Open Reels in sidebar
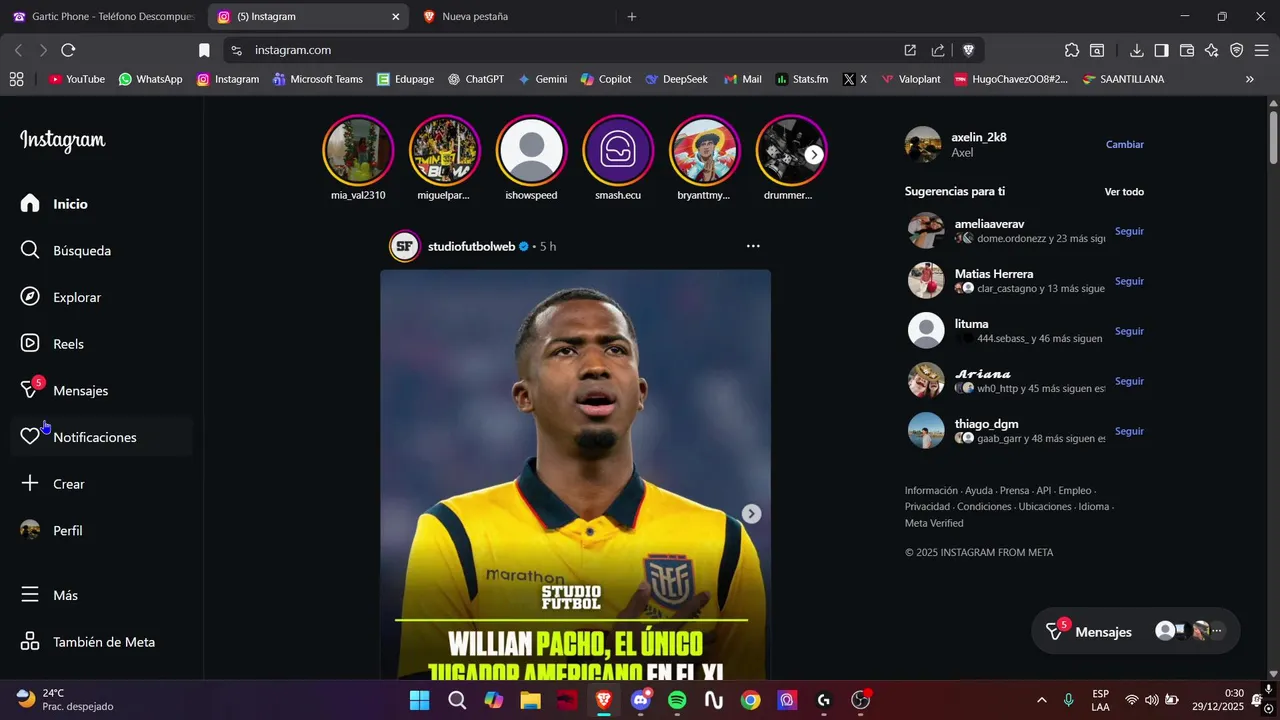 point(52,344)
